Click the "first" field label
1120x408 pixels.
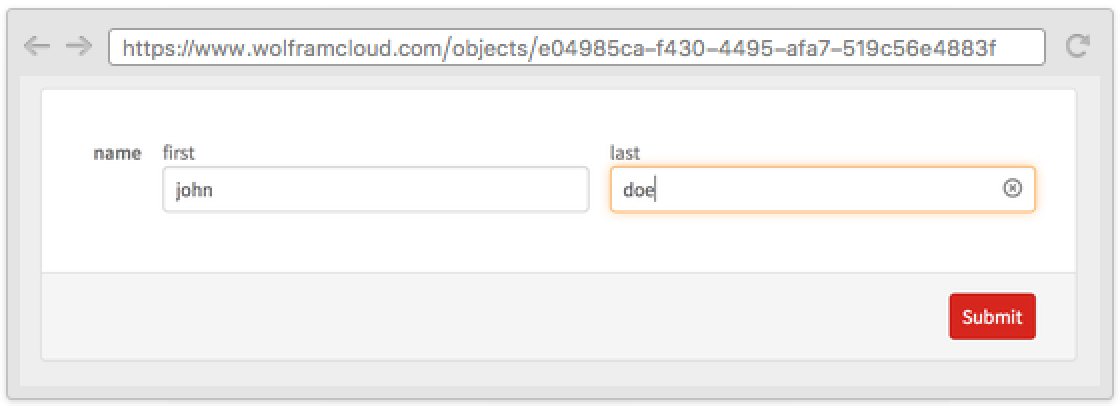click(x=179, y=153)
